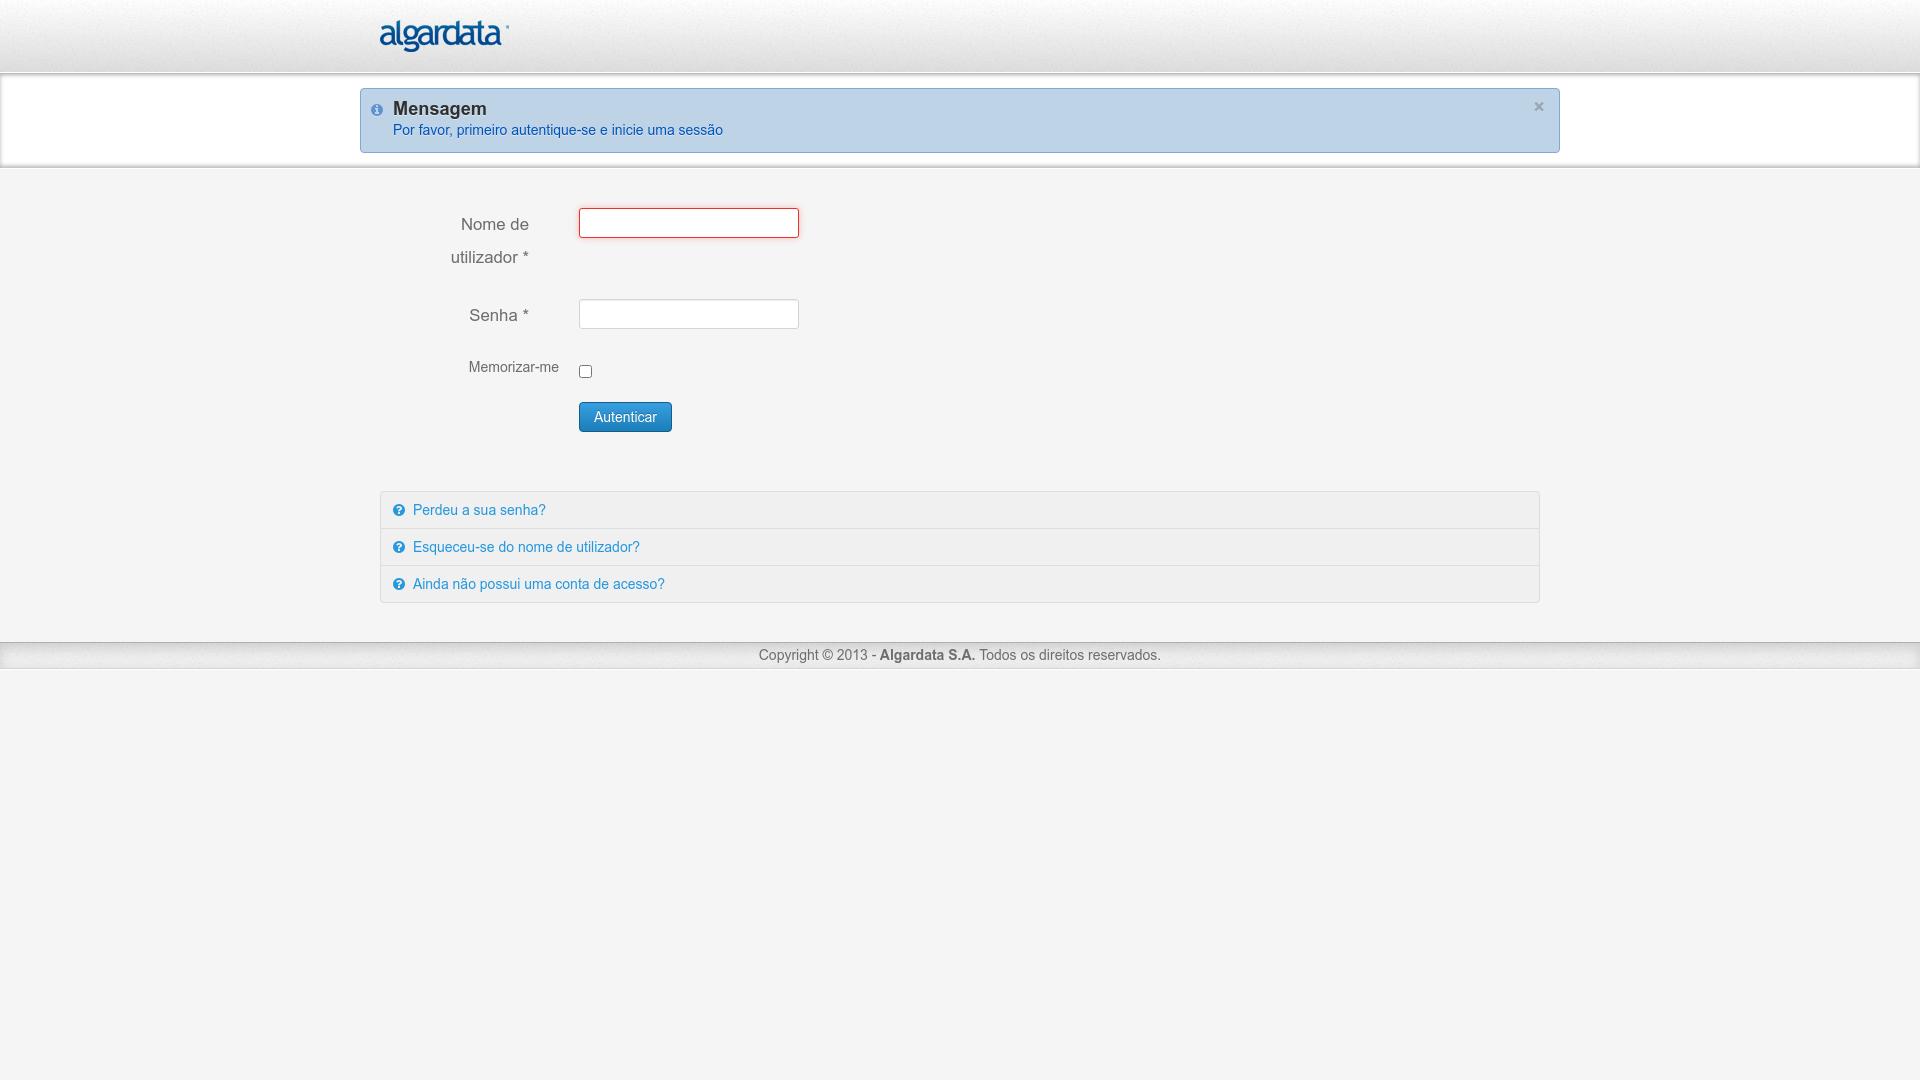1920x1080 pixels.
Task: Open the Ainda não possui uma conta link
Action: (x=538, y=584)
